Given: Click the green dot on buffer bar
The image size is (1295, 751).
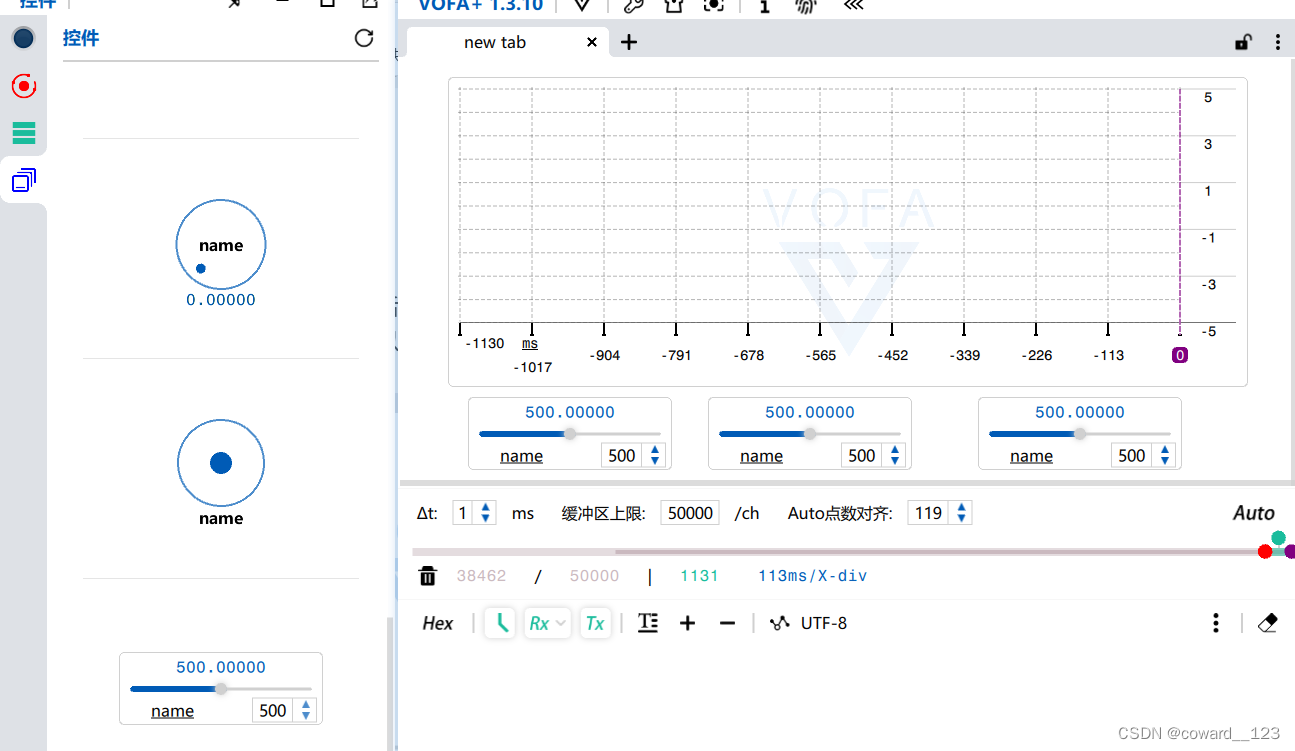Looking at the screenshot, I should (1278, 538).
